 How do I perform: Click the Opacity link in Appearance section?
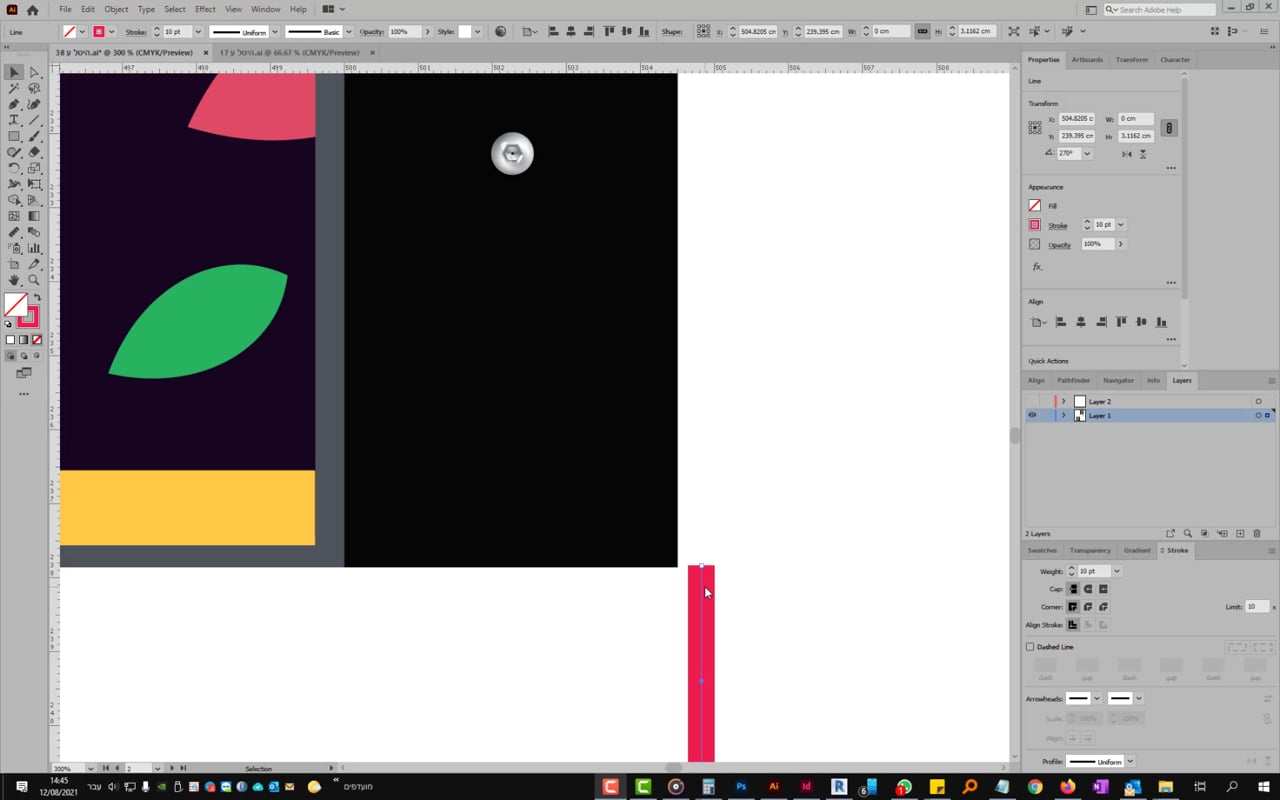point(1059,244)
